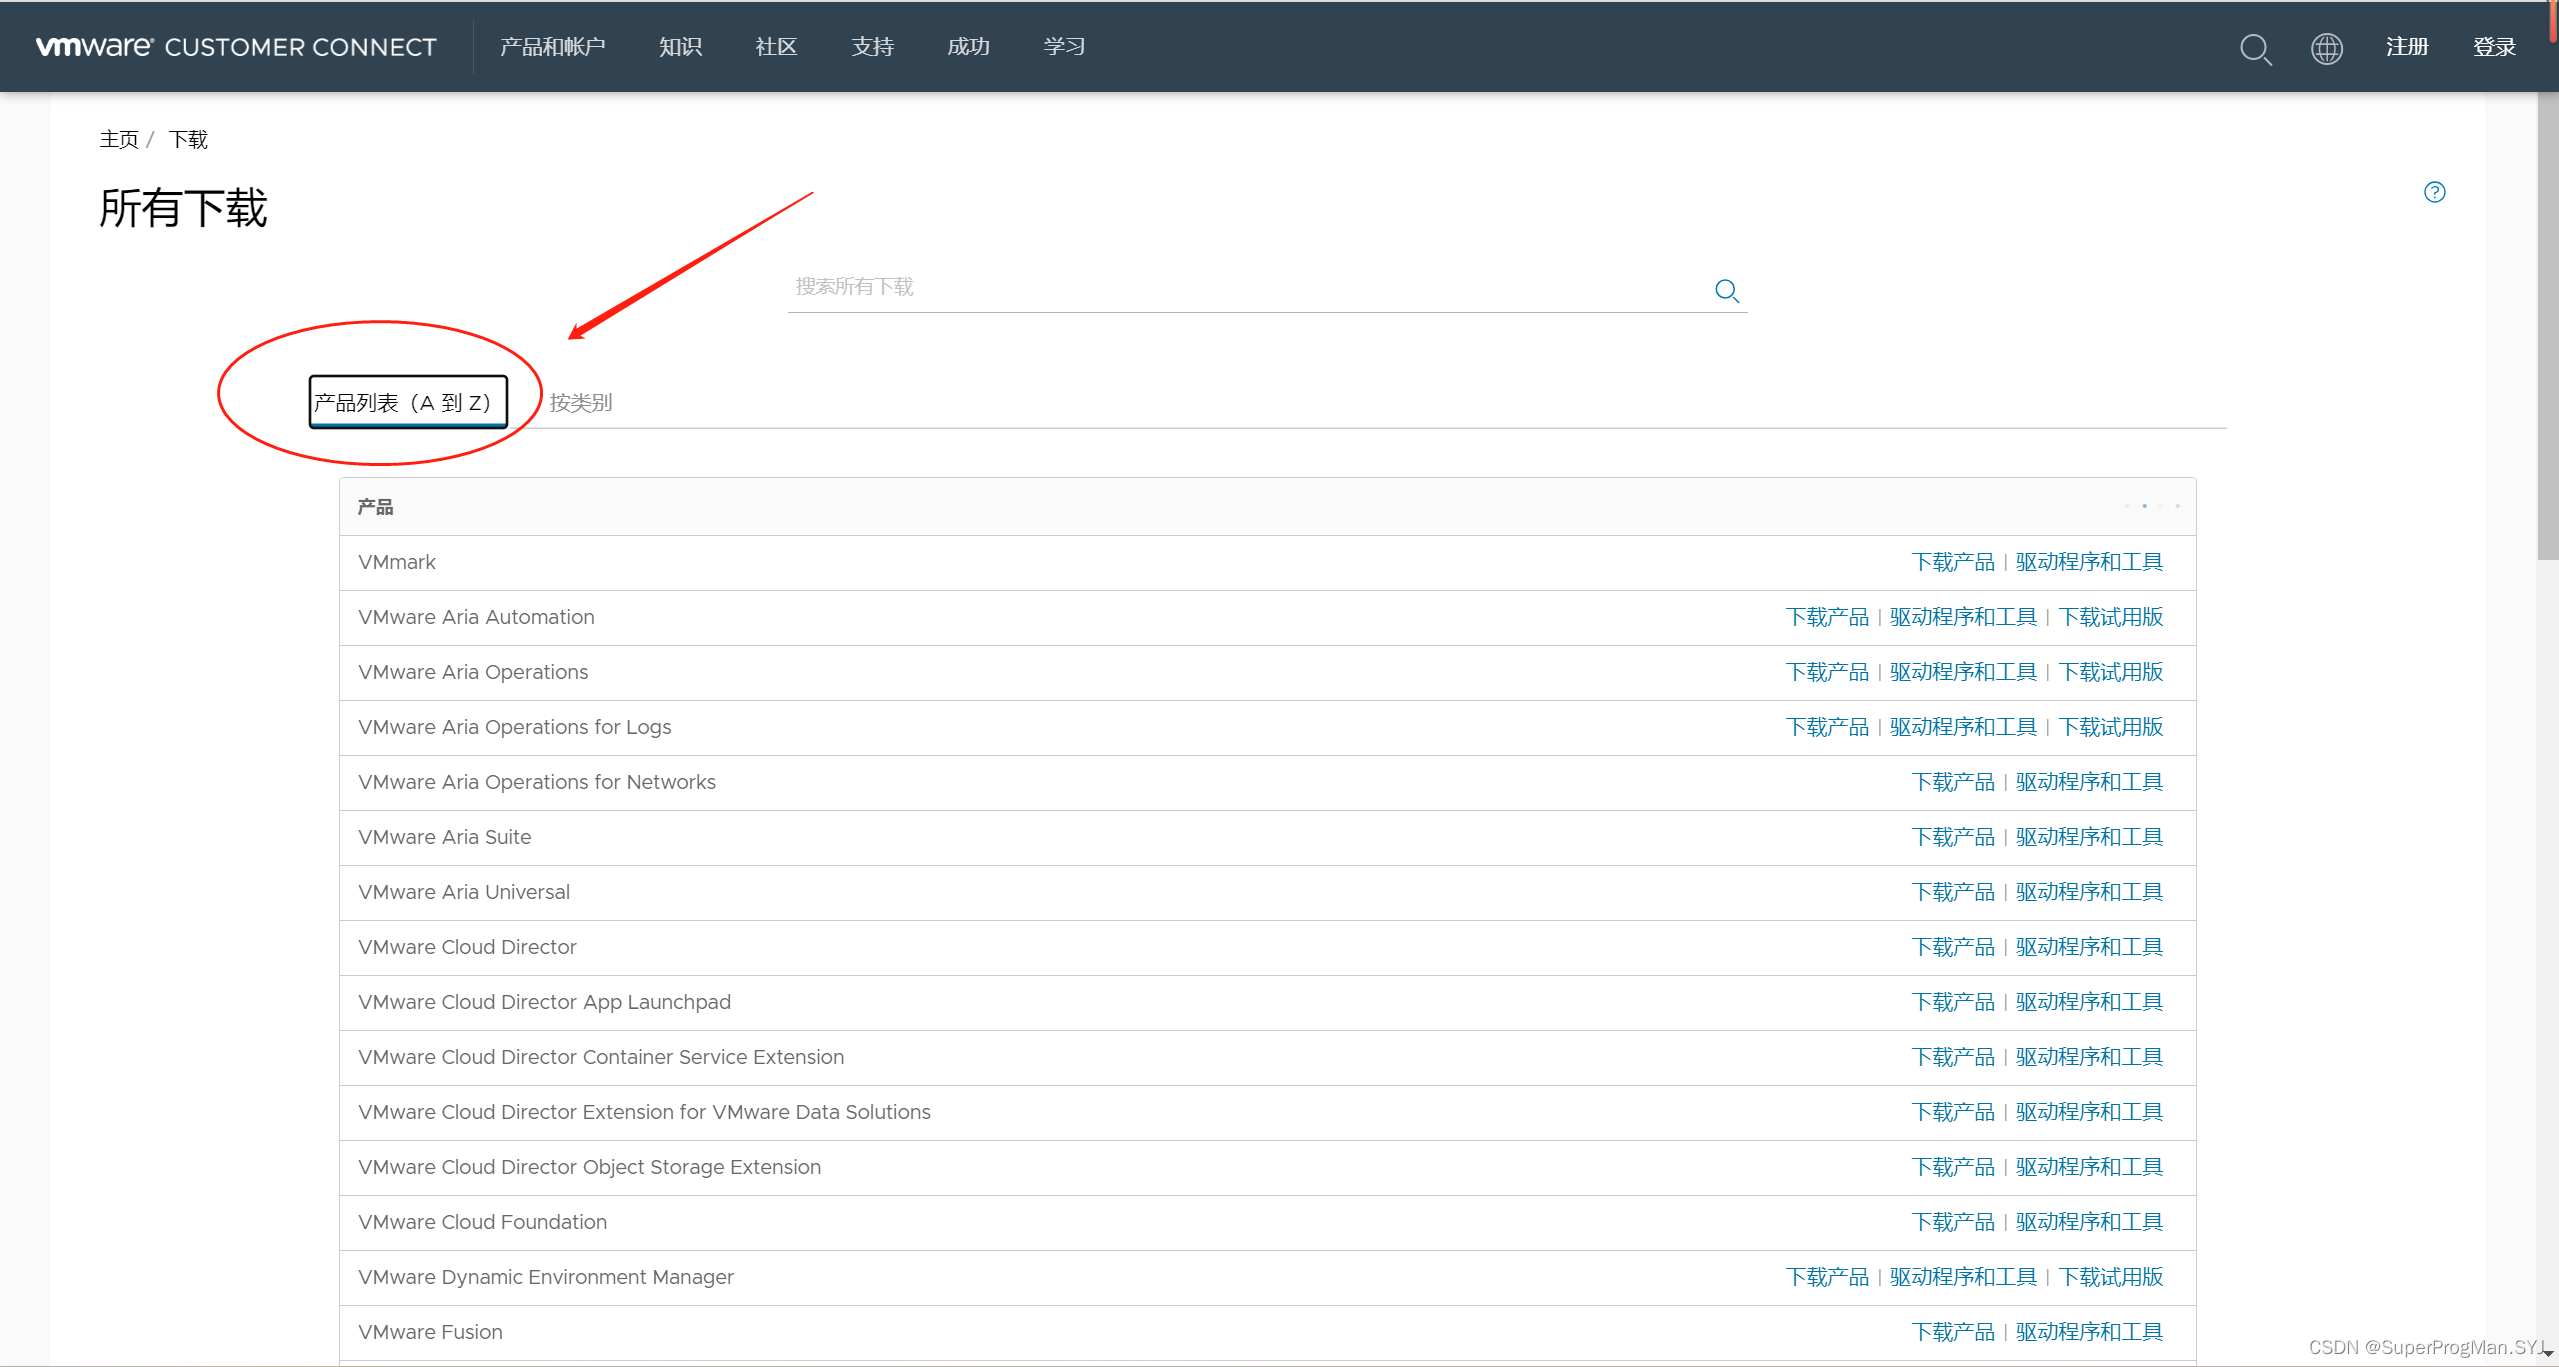2559x1367 pixels.
Task: Click 驱动程序和工具 for VMware Fusion
Action: click(x=2089, y=1332)
